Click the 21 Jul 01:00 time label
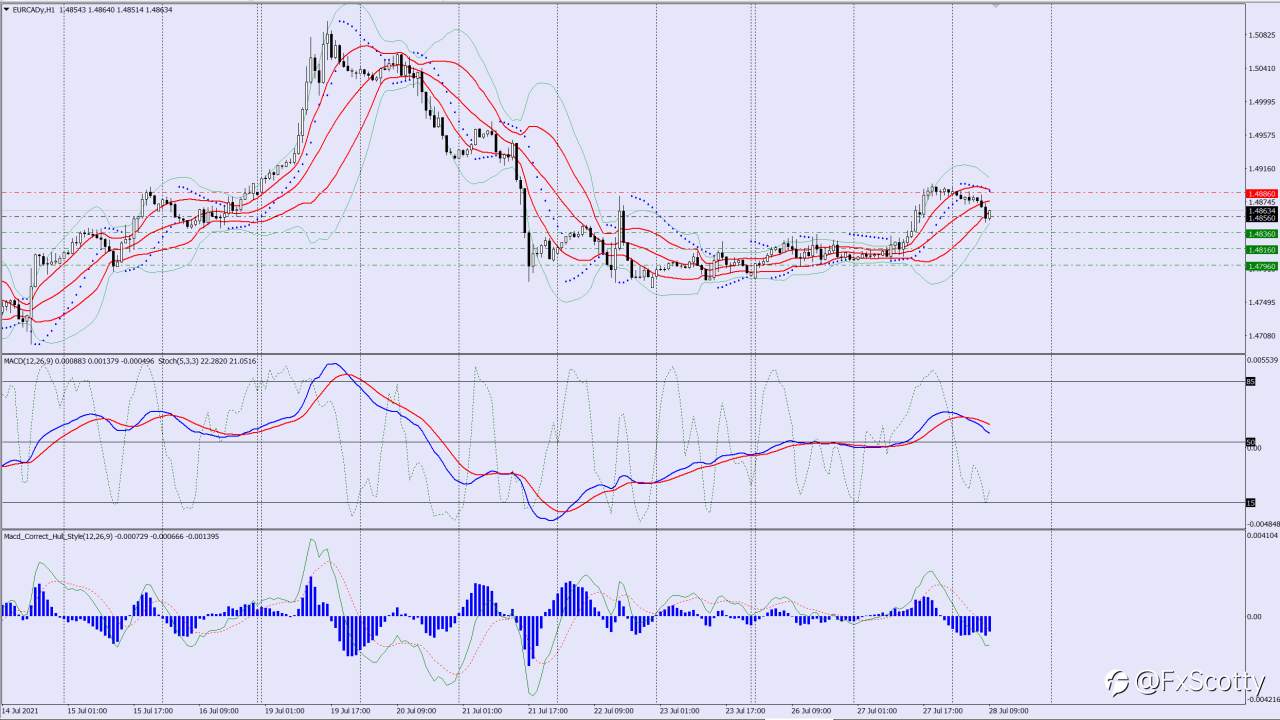The height and width of the screenshot is (720, 1280). click(x=483, y=711)
